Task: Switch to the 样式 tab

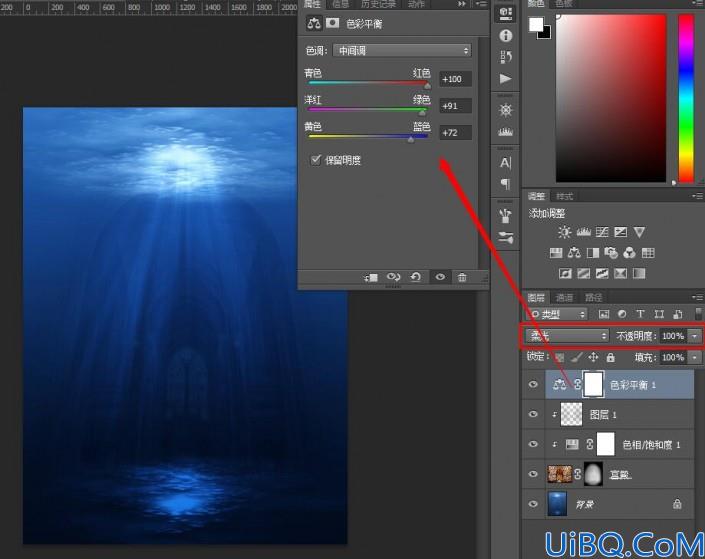Action: 564,197
